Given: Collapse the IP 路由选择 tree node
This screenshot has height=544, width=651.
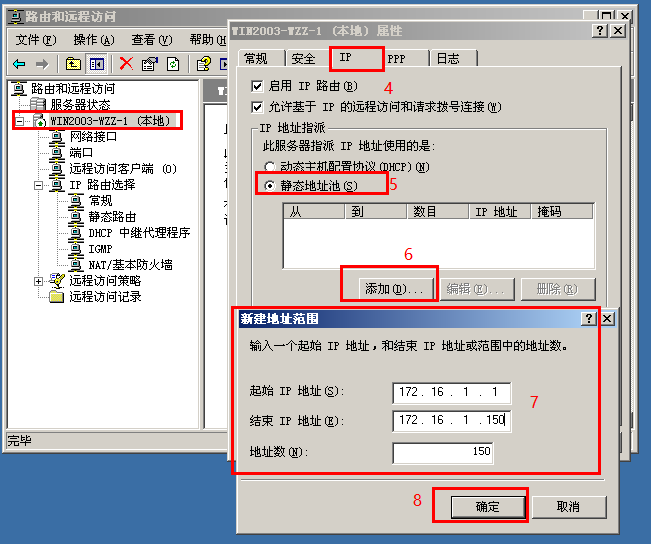Looking at the screenshot, I should pyautogui.click(x=38, y=185).
